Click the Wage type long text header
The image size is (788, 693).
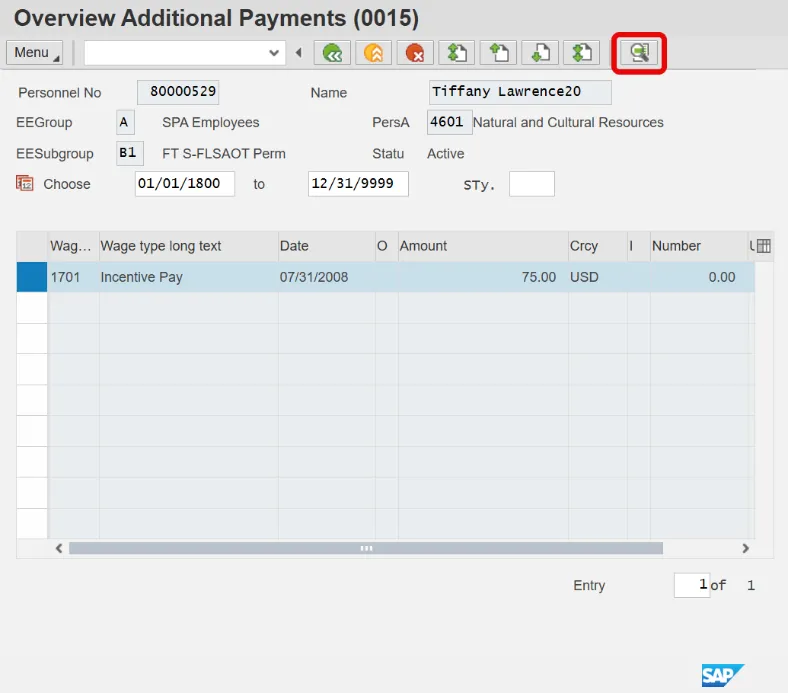[x=187, y=246]
